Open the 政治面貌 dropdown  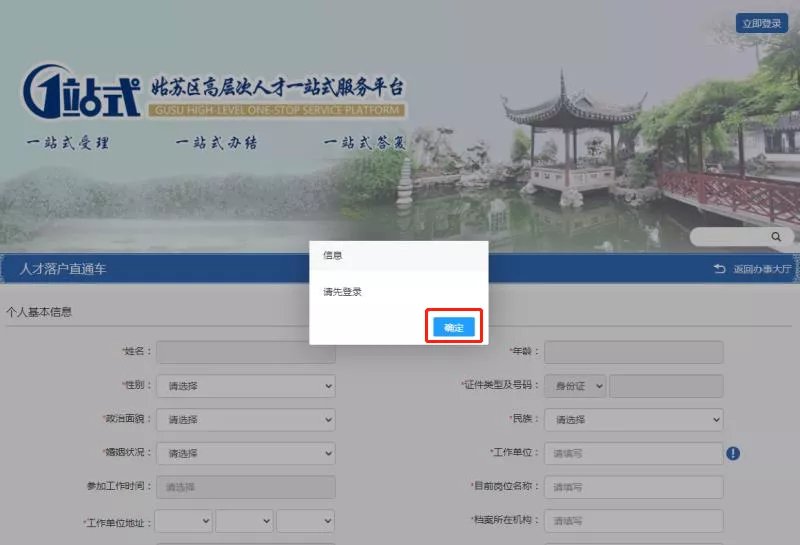click(x=246, y=419)
